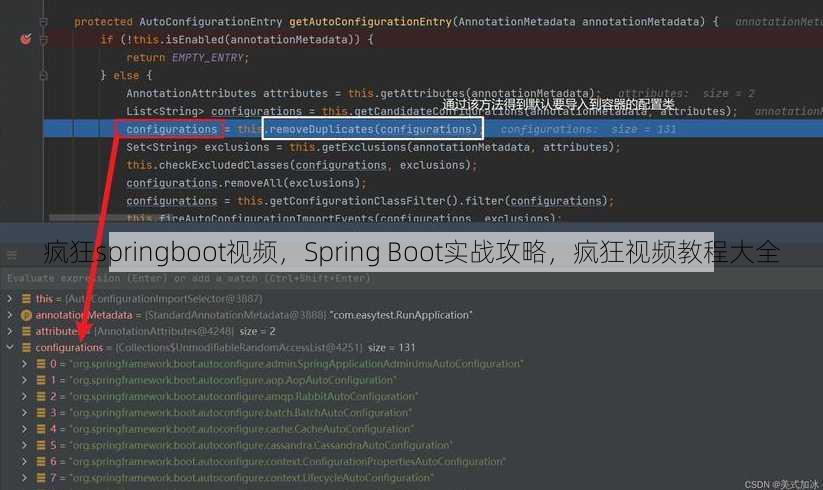Click the icon of element 7 LifecycleAutoConfiguration
This screenshot has height=490, width=823.
point(40,477)
